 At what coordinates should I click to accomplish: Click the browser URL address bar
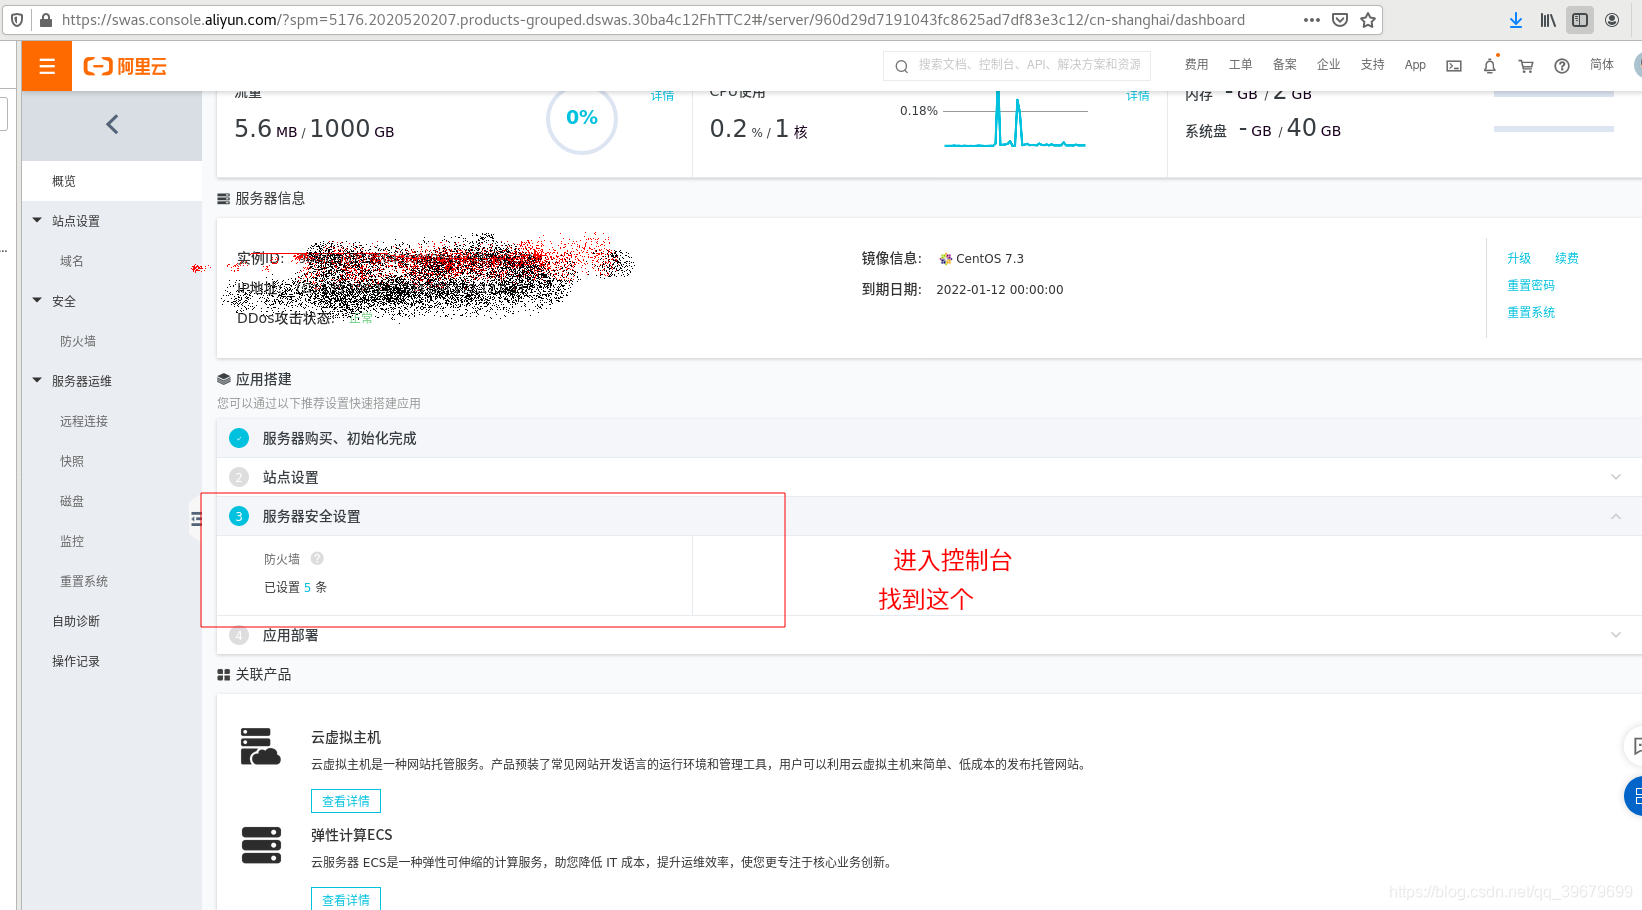(x=653, y=20)
